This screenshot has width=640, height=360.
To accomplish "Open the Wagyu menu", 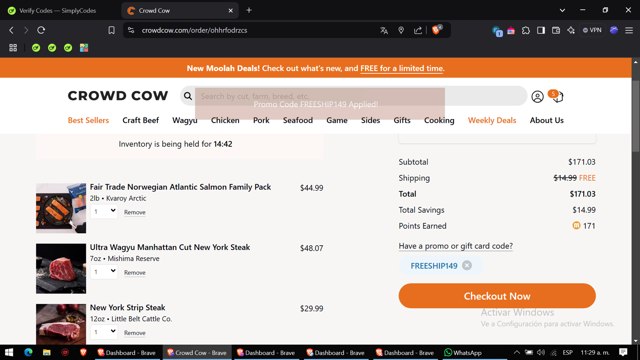I will coord(184,120).
